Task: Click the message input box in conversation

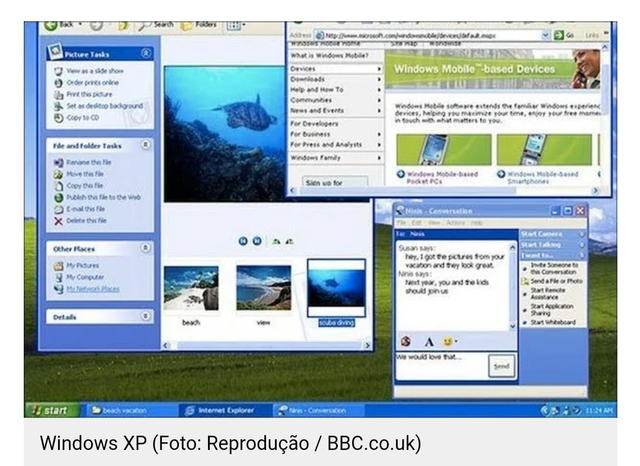Action: click(441, 366)
